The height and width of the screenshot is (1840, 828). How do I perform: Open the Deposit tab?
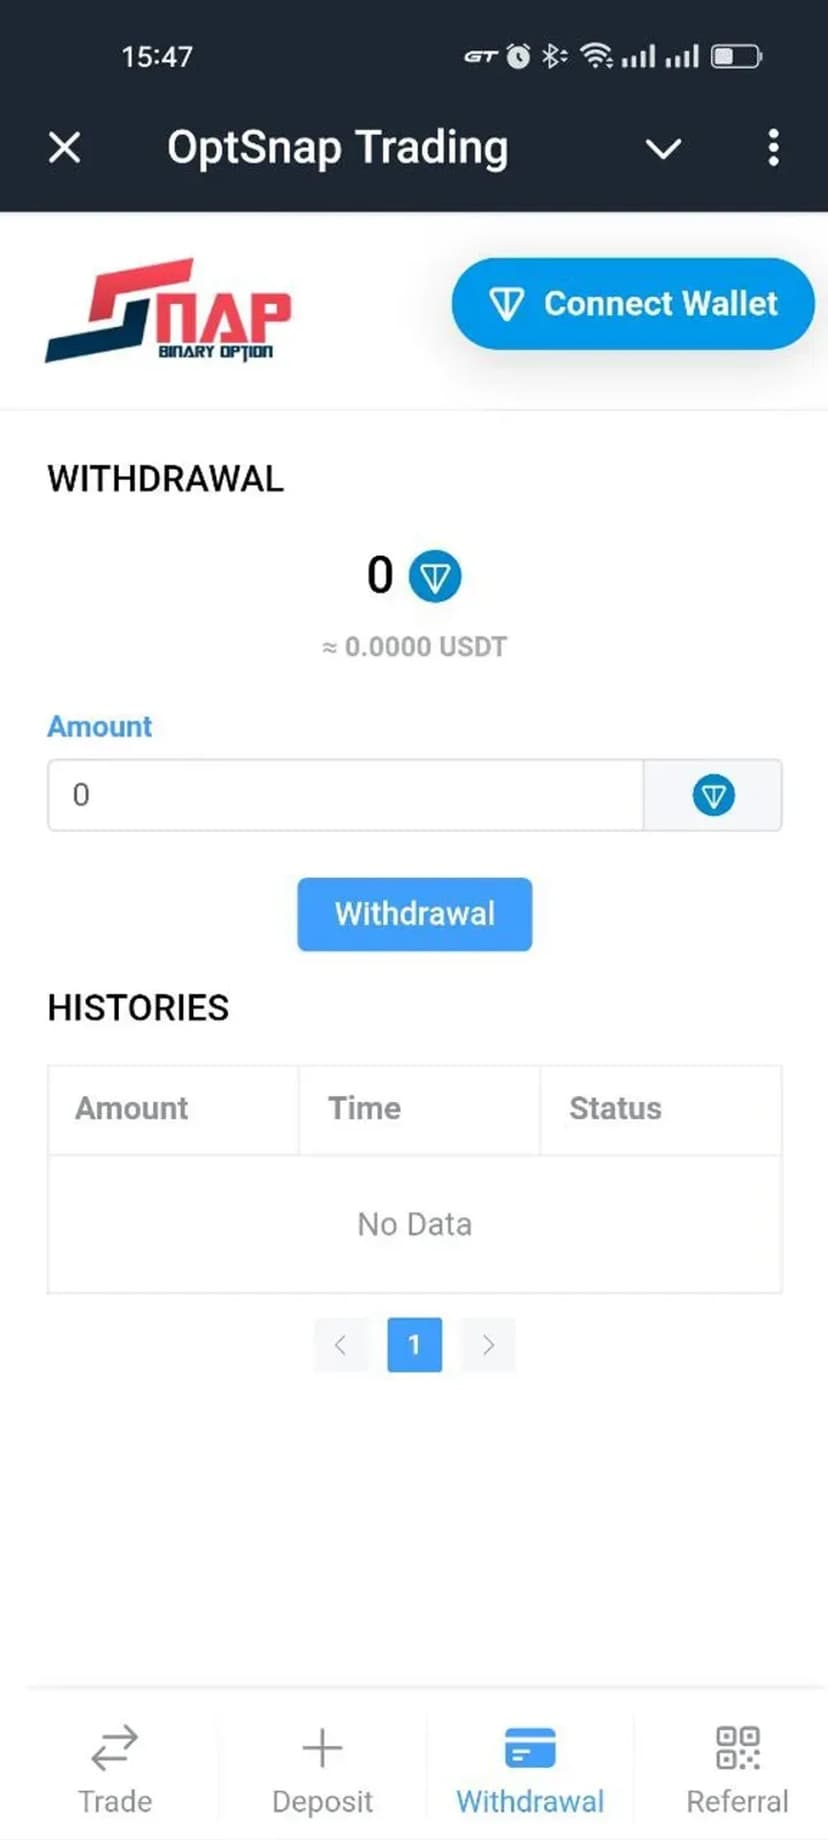pyautogui.click(x=322, y=1768)
